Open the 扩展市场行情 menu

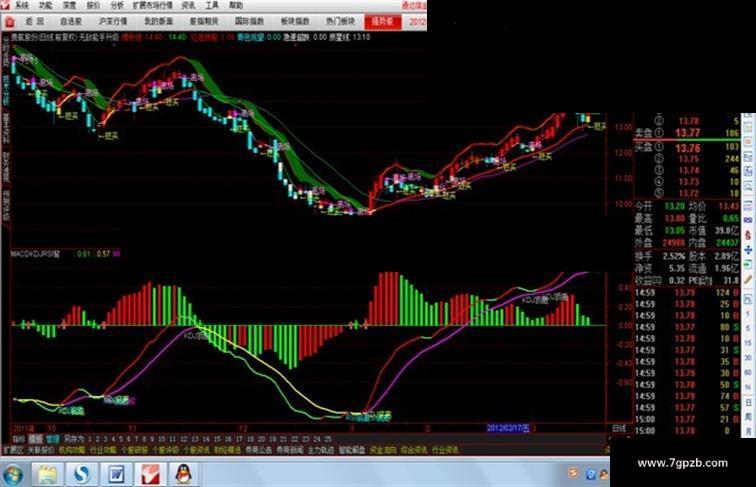point(152,6)
